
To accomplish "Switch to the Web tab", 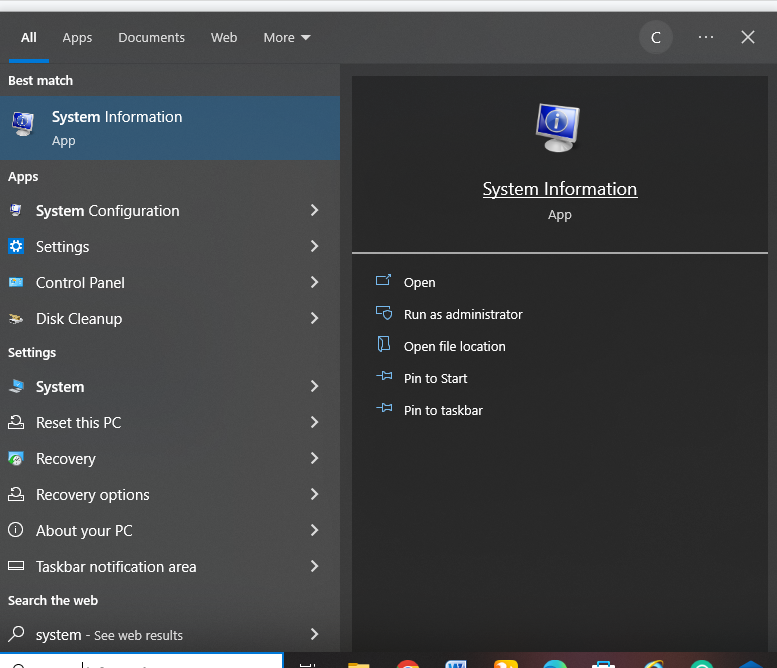I will pyautogui.click(x=224, y=38).
